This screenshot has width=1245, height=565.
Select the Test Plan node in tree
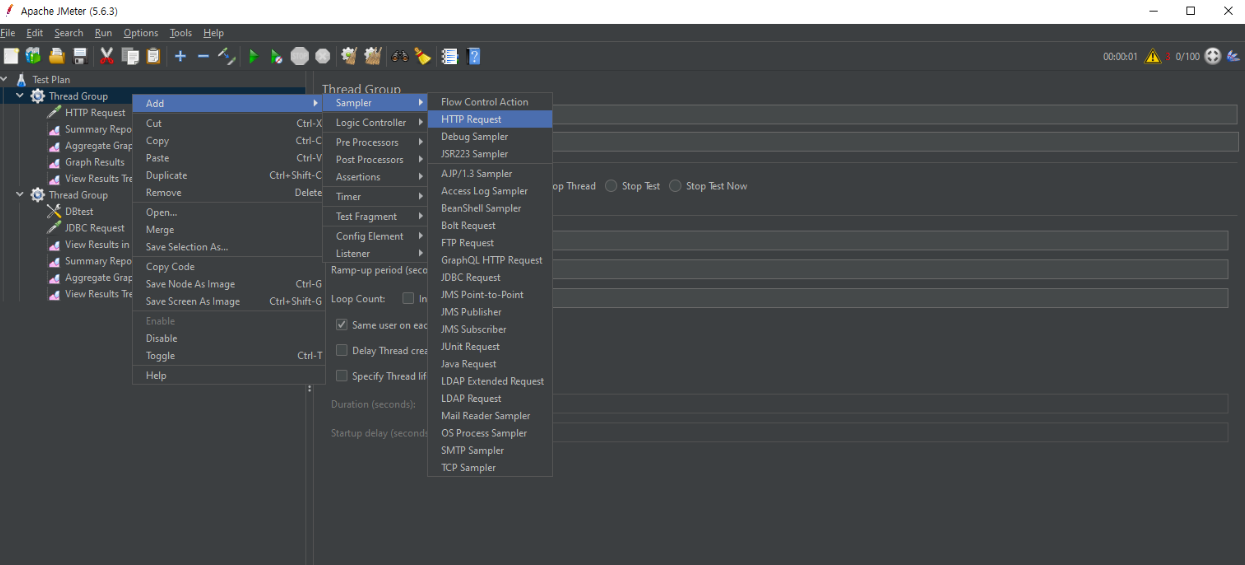click(x=51, y=79)
